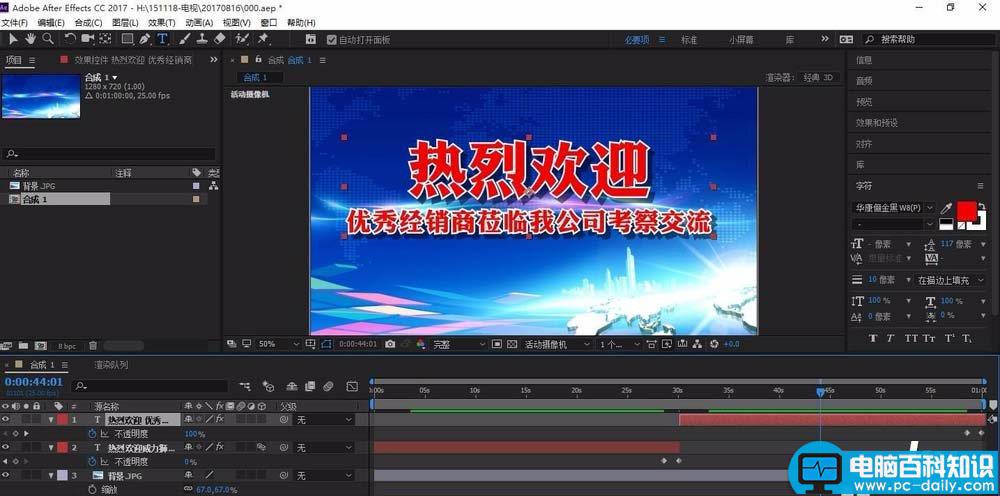Toggle stopwatch for 缩放 property
The image size is (1000, 496).
pyautogui.click(x=92, y=490)
